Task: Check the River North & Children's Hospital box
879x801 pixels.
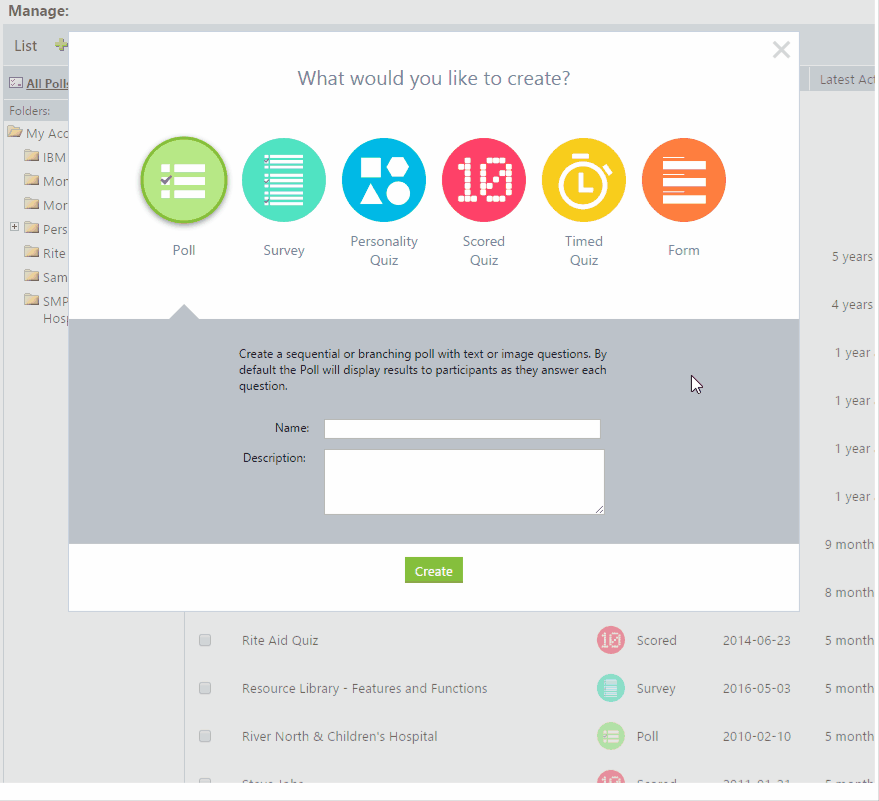Action: 205,736
